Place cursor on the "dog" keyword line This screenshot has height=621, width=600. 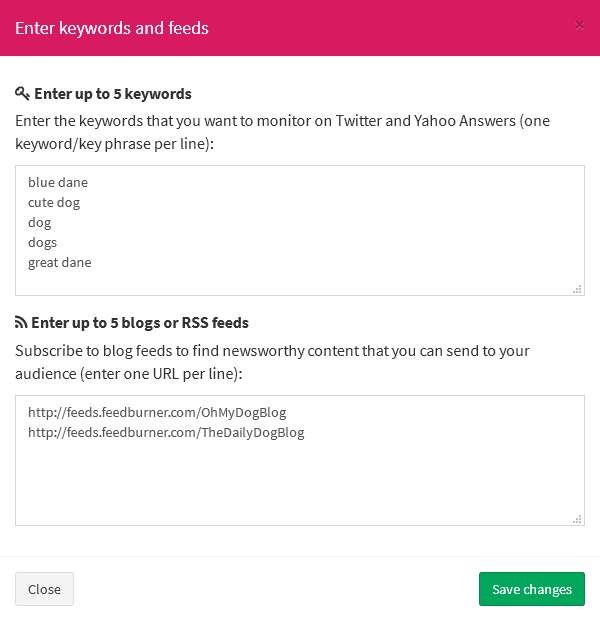point(40,223)
